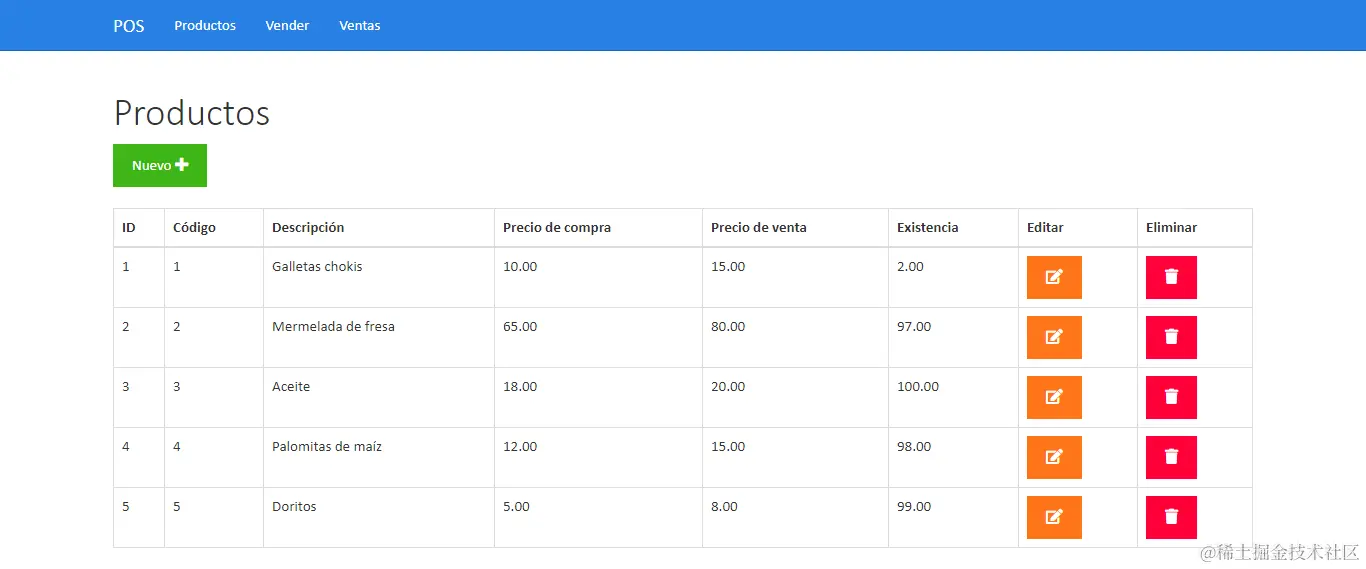Screen dimensions: 1366x569
Task: Edit the Palomitas de maíz product
Action: click(x=1054, y=457)
